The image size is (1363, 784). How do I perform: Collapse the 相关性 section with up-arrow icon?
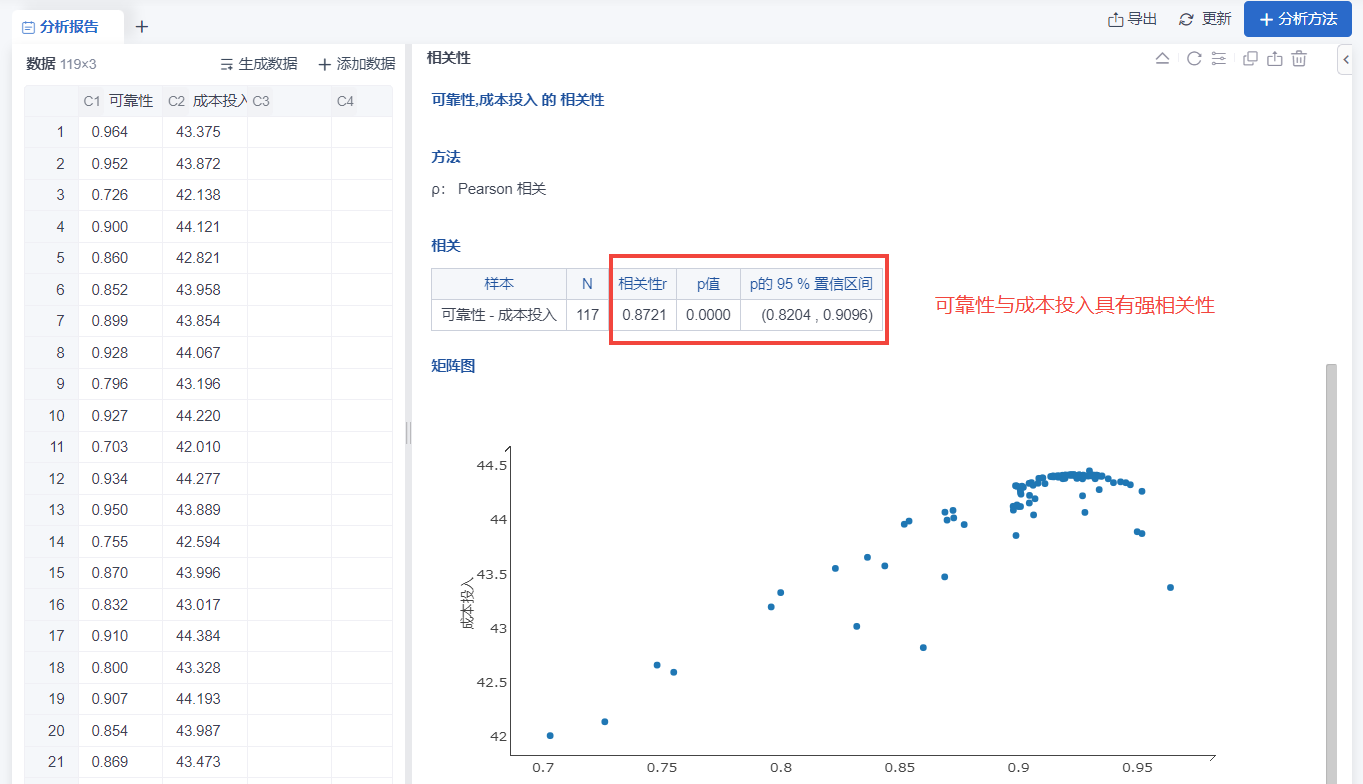tap(1162, 59)
